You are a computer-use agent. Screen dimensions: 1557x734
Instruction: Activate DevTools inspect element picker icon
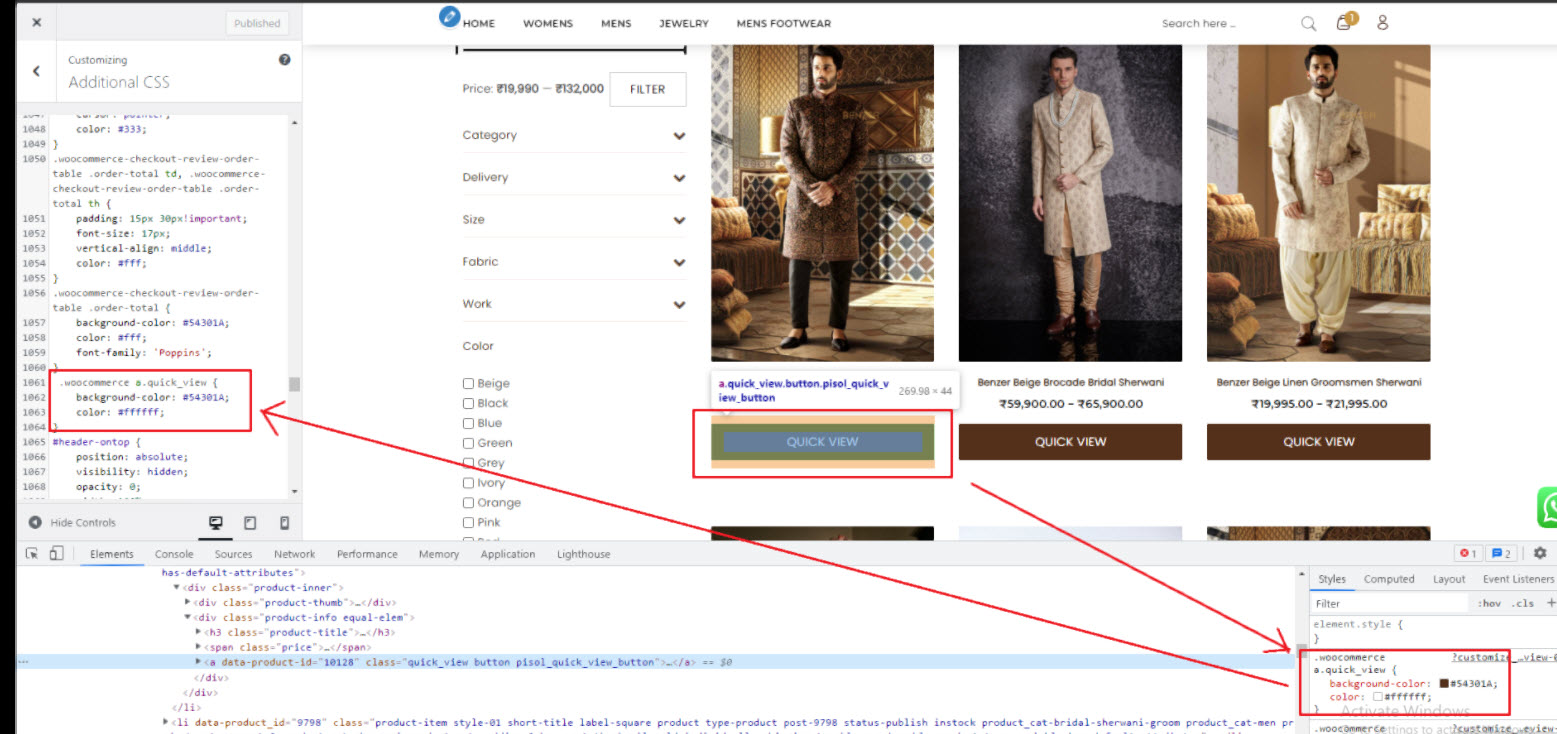click(x=32, y=553)
